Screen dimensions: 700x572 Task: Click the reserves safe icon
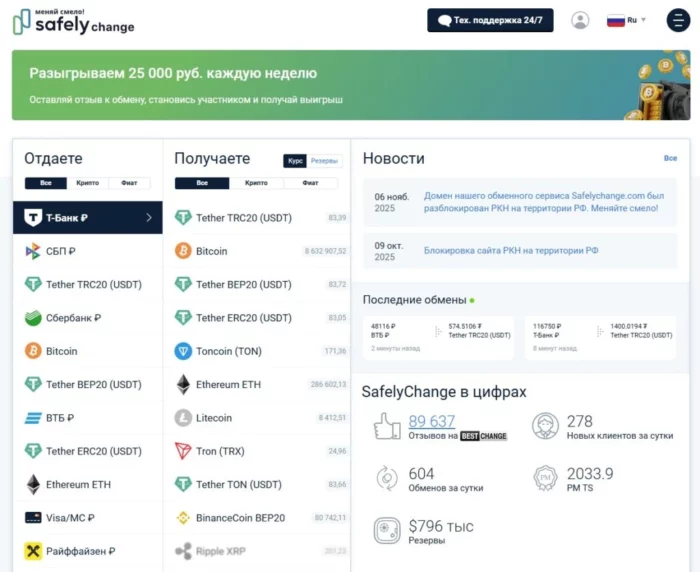click(x=387, y=530)
